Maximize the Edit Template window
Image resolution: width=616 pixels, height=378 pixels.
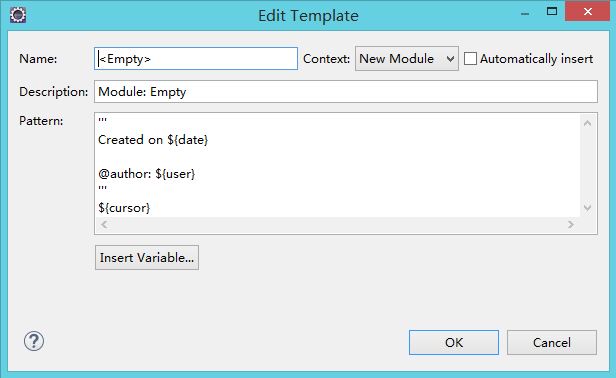552,11
